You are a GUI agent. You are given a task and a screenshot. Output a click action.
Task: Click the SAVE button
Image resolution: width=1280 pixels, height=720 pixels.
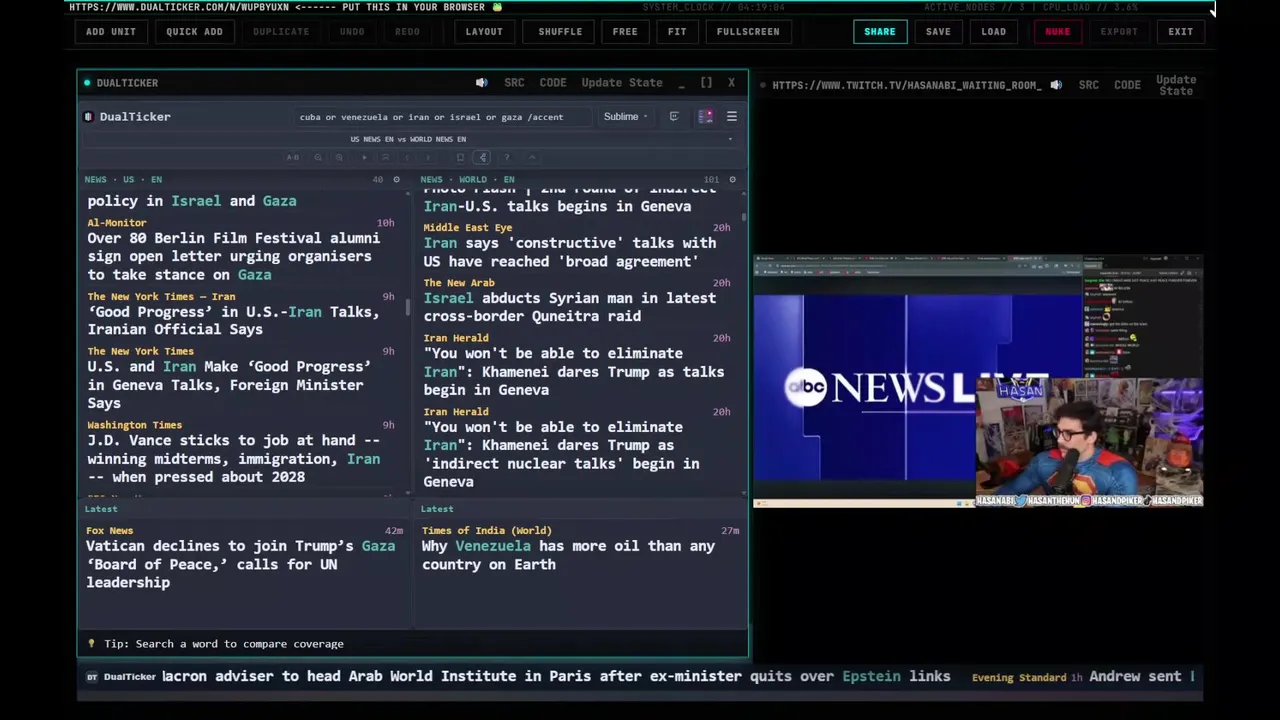[938, 32]
